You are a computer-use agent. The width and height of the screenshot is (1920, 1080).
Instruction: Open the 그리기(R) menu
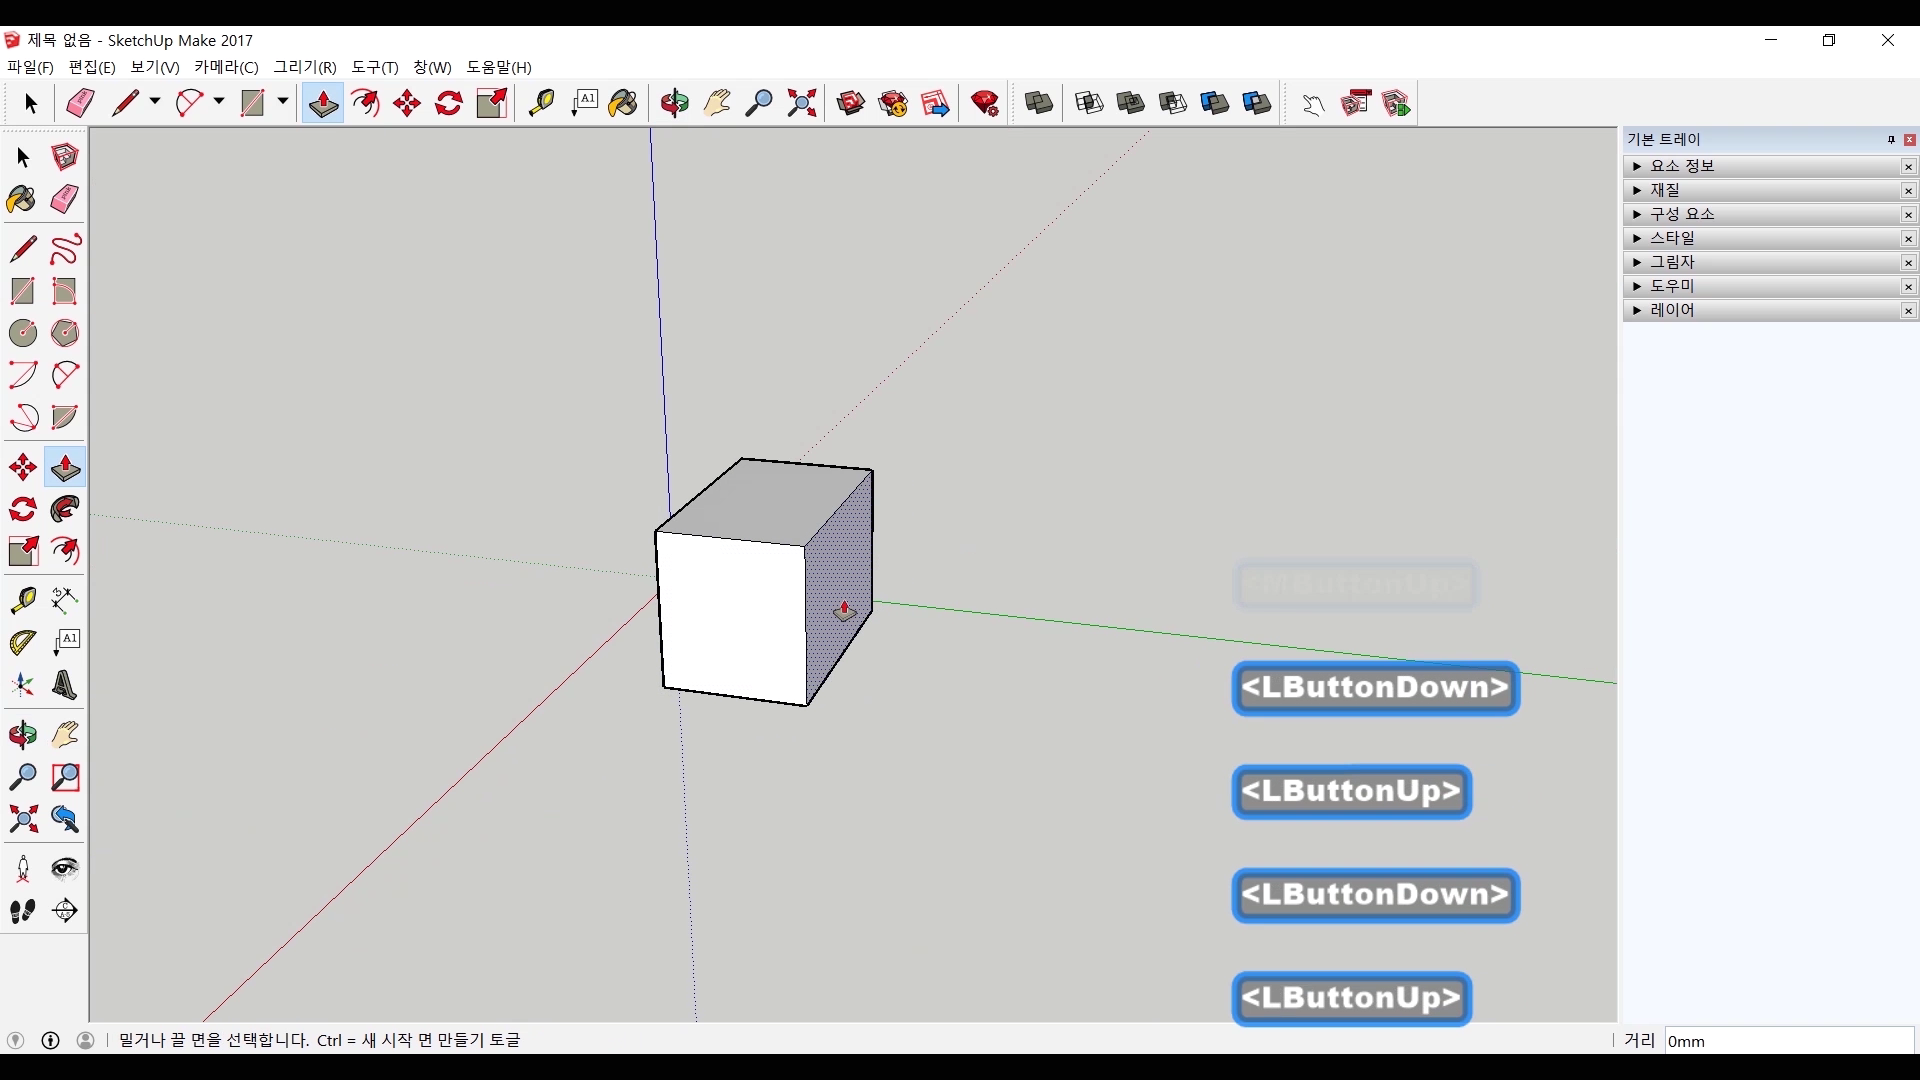(x=305, y=67)
